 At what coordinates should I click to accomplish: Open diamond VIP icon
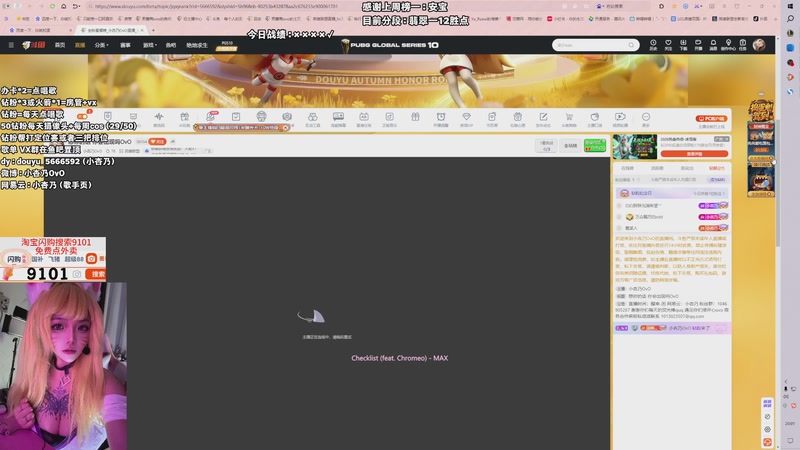click(x=466, y=119)
